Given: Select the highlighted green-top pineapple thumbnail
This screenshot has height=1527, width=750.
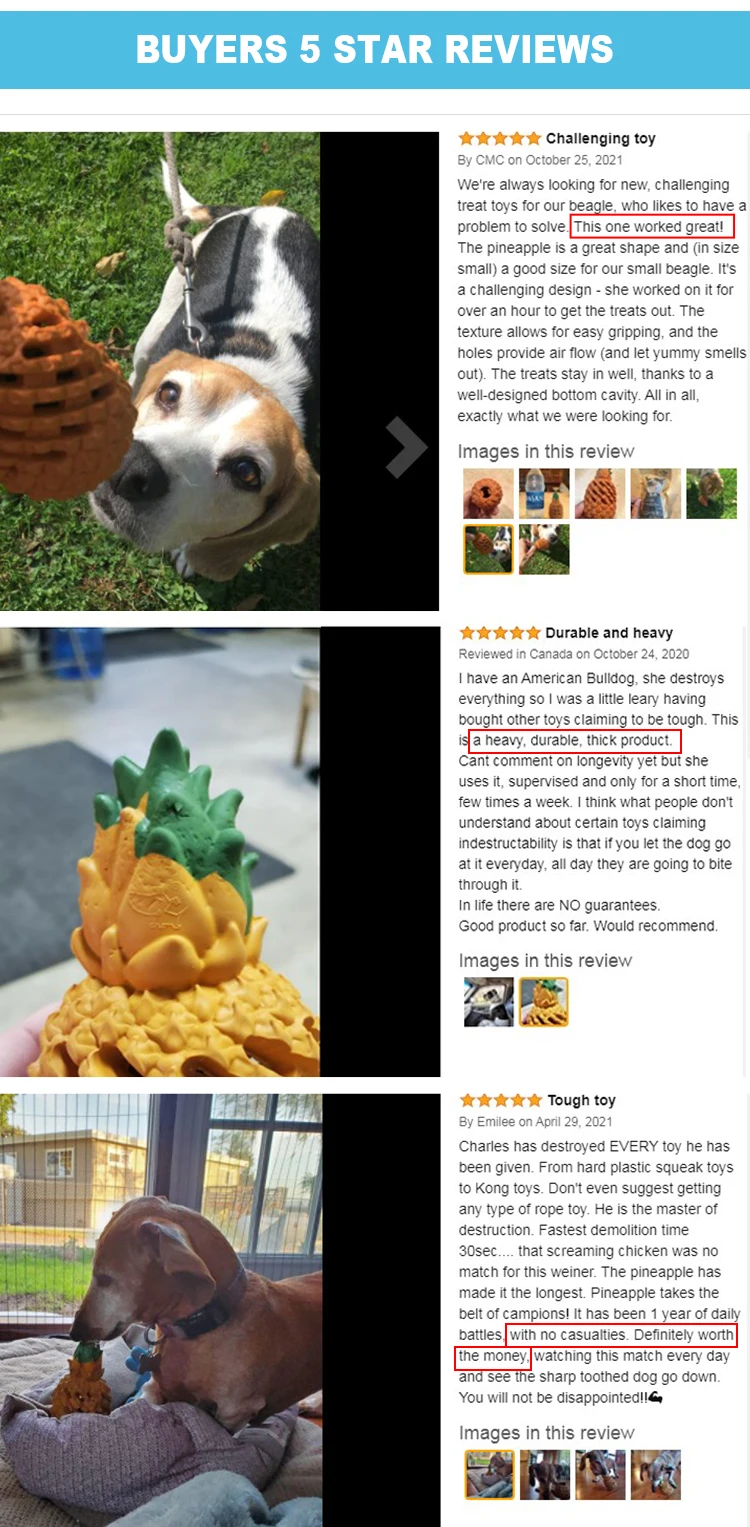Looking at the screenshot, I should [544, 1002].
